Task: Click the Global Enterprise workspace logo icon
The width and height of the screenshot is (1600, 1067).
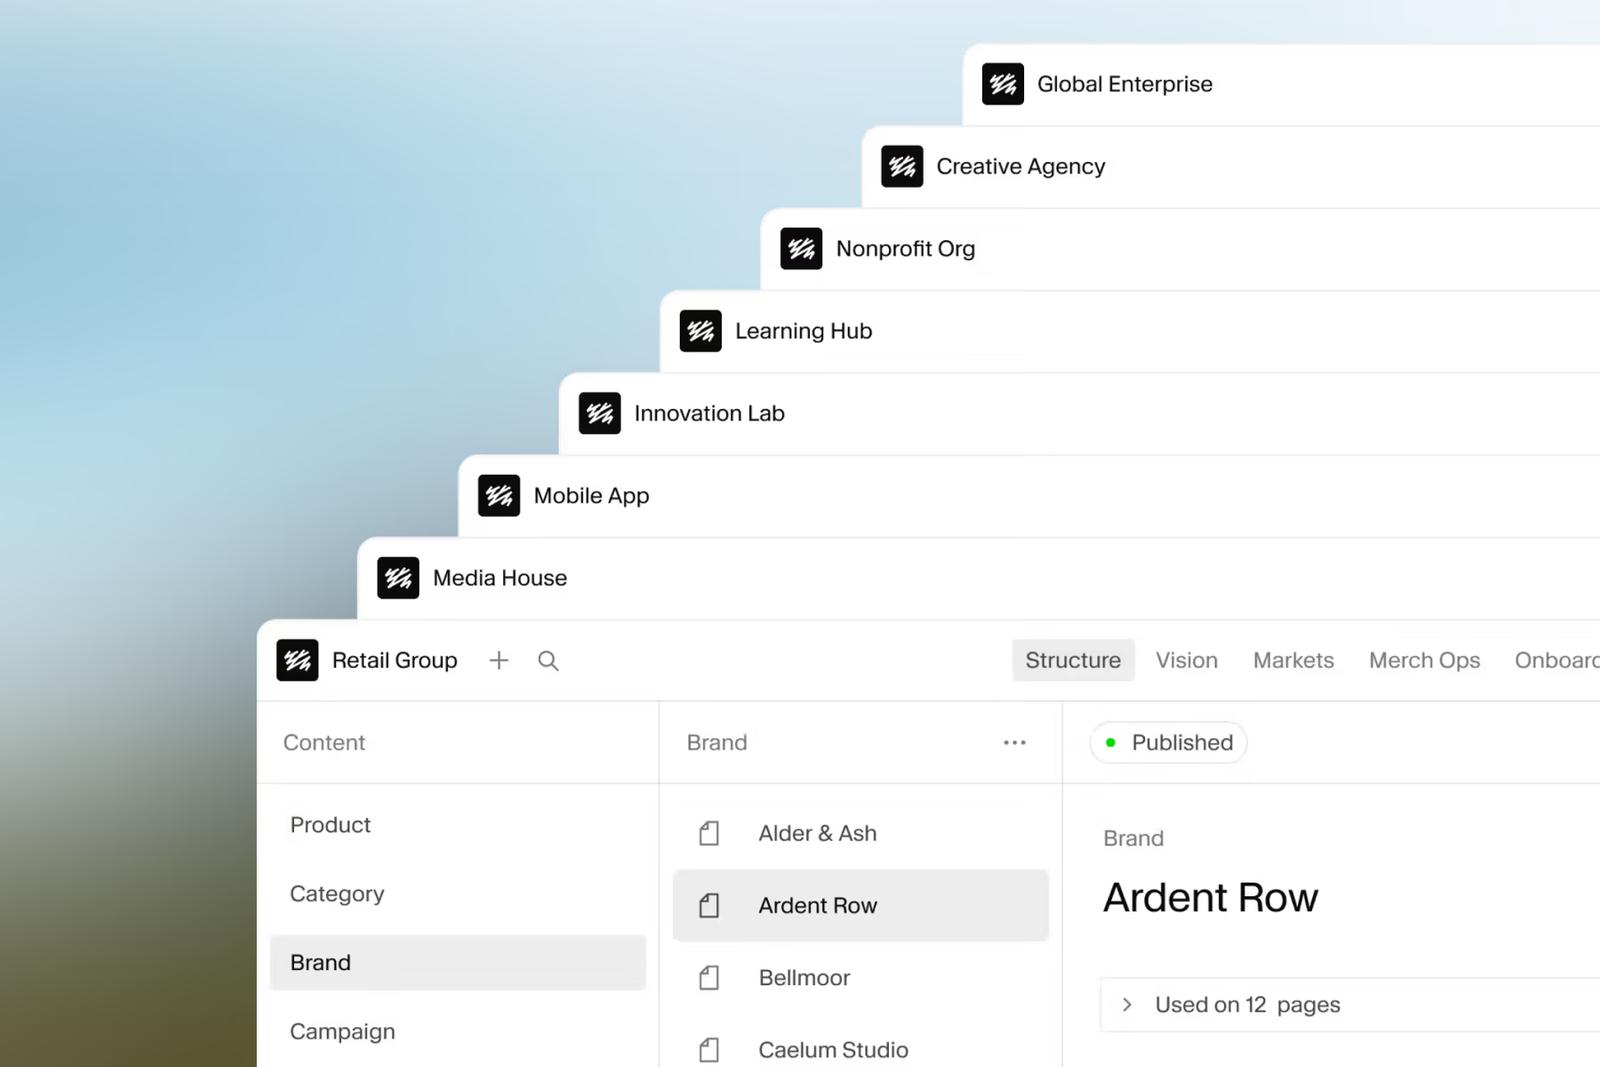Action: pyautogui.click(x=1002, y=84)
